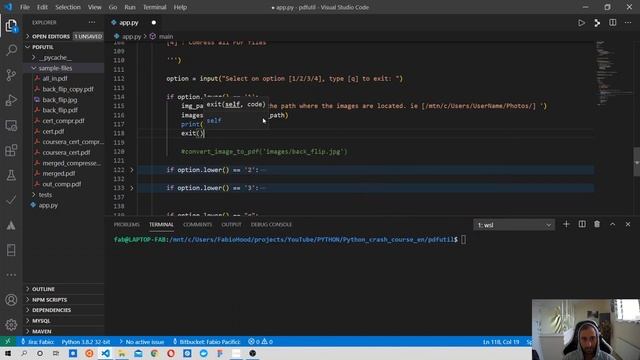Open editor More Actions ellipsis
This screenshot has height=360, width=640.
coord(628,23)
